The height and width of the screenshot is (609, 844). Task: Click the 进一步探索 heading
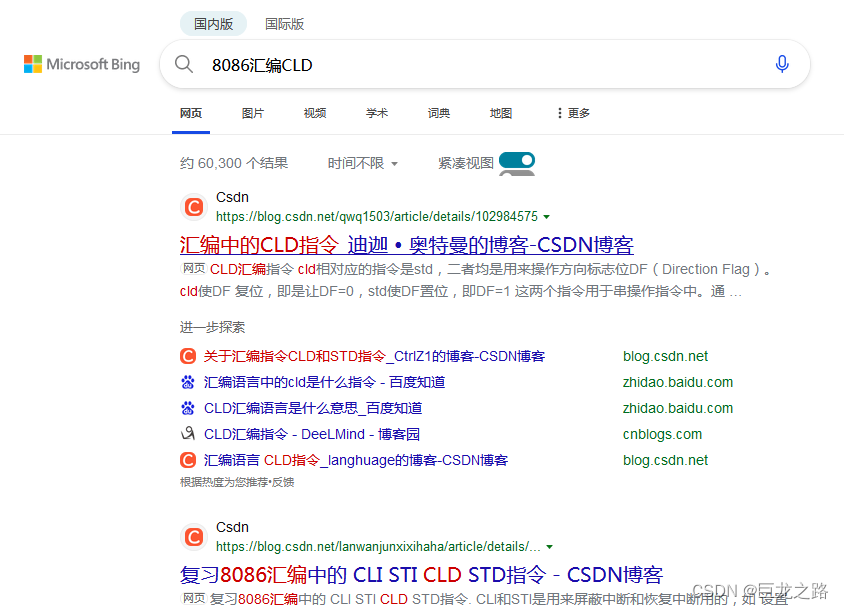pos(212,327)
